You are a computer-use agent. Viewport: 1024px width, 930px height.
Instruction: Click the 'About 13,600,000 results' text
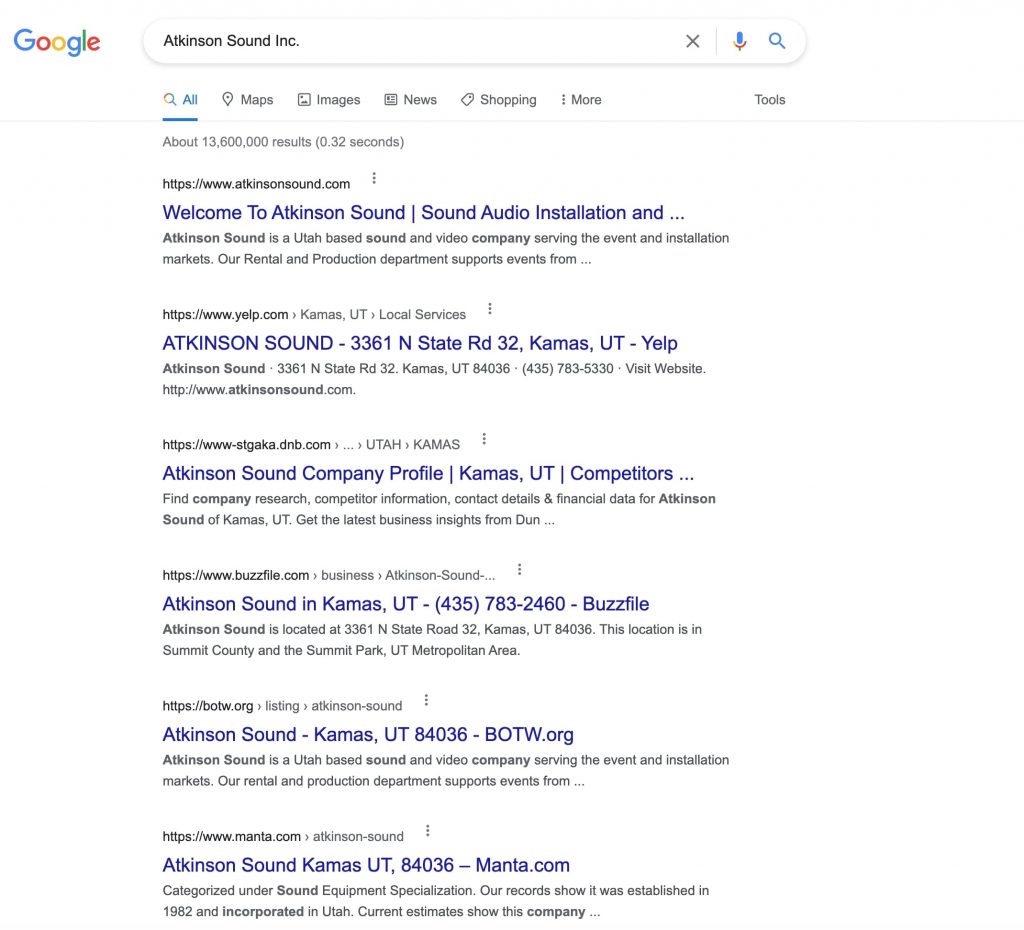click(283, 142)
